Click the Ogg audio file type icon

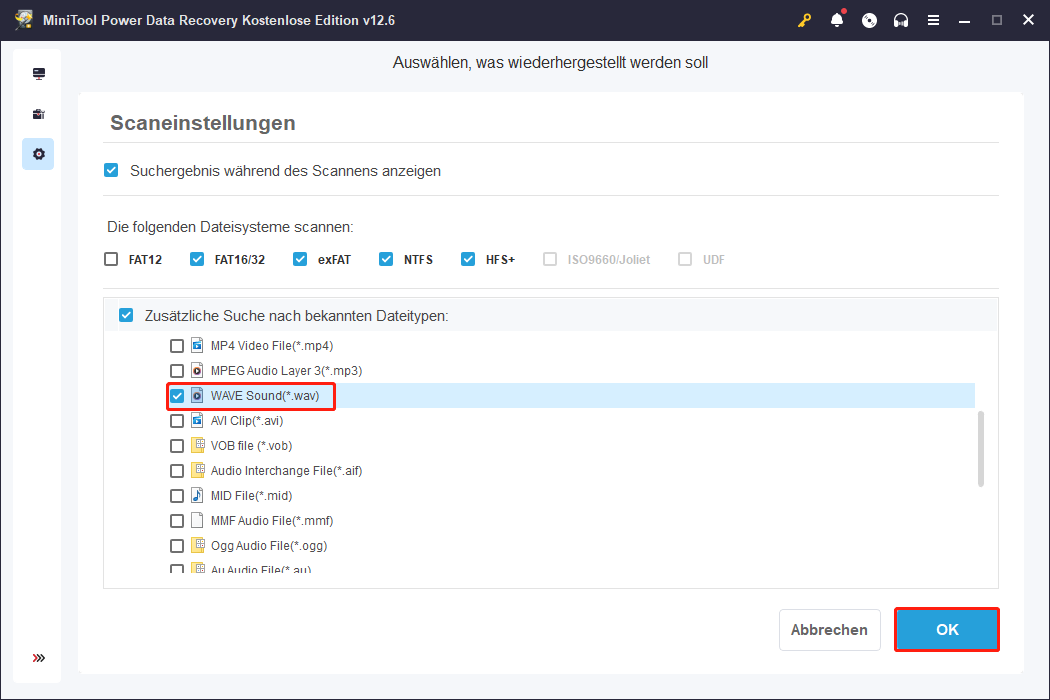point(198,545)
